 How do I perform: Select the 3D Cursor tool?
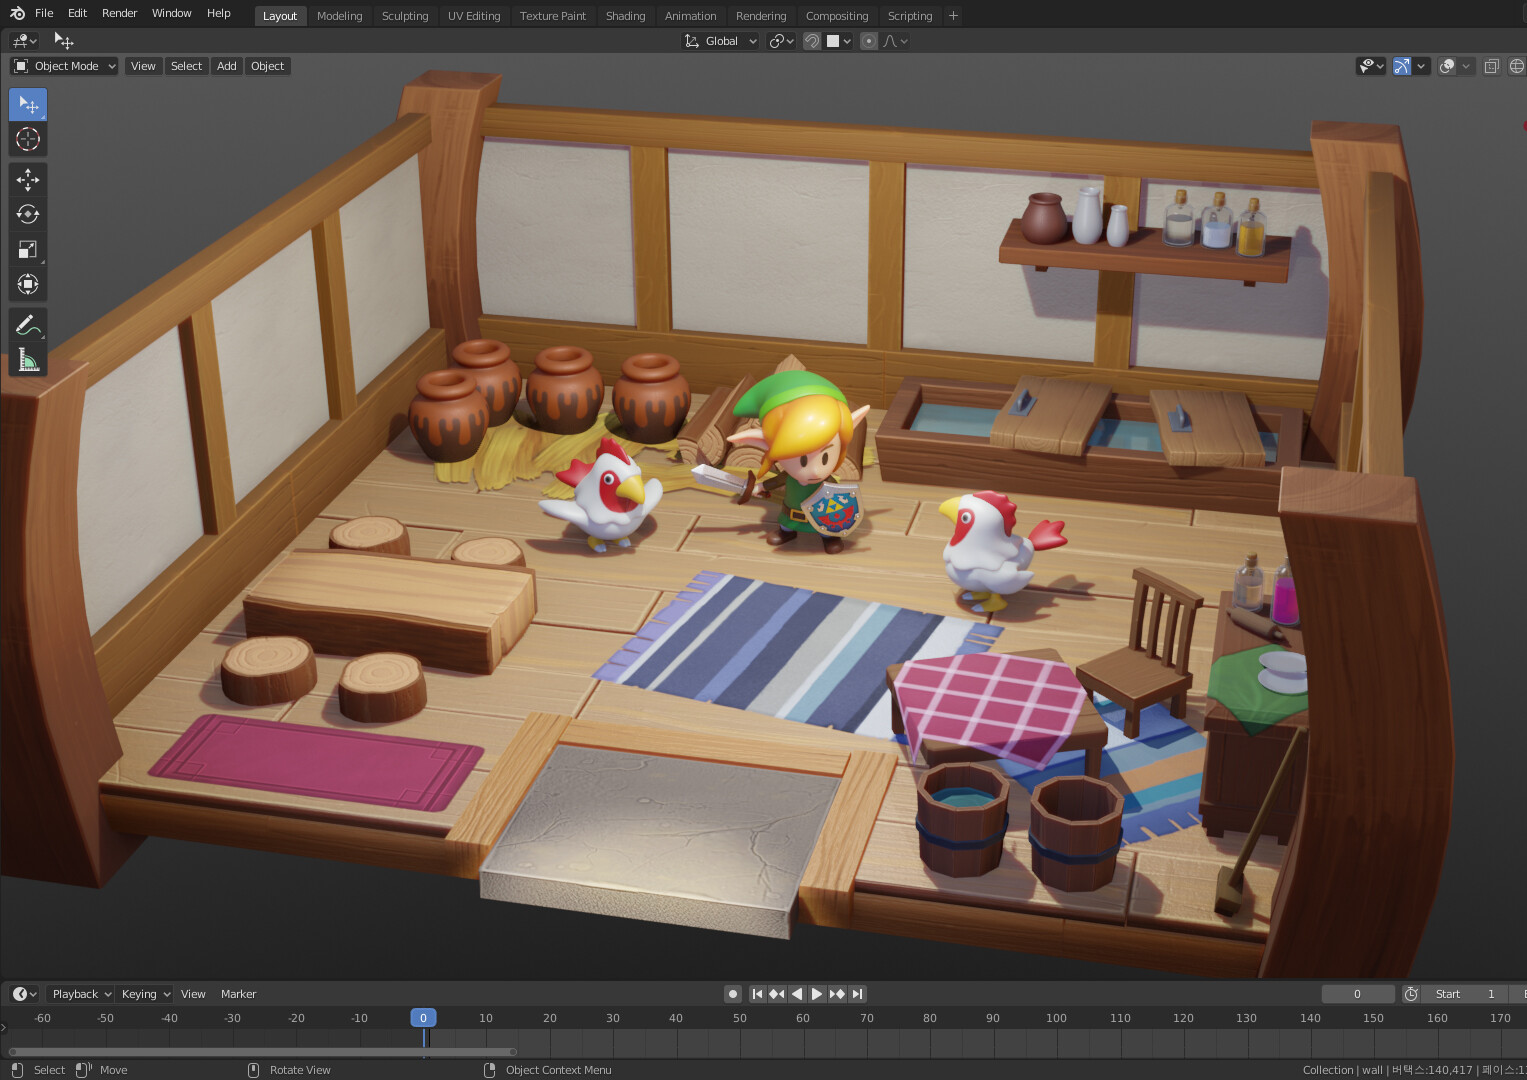click(x=28, y=139)
